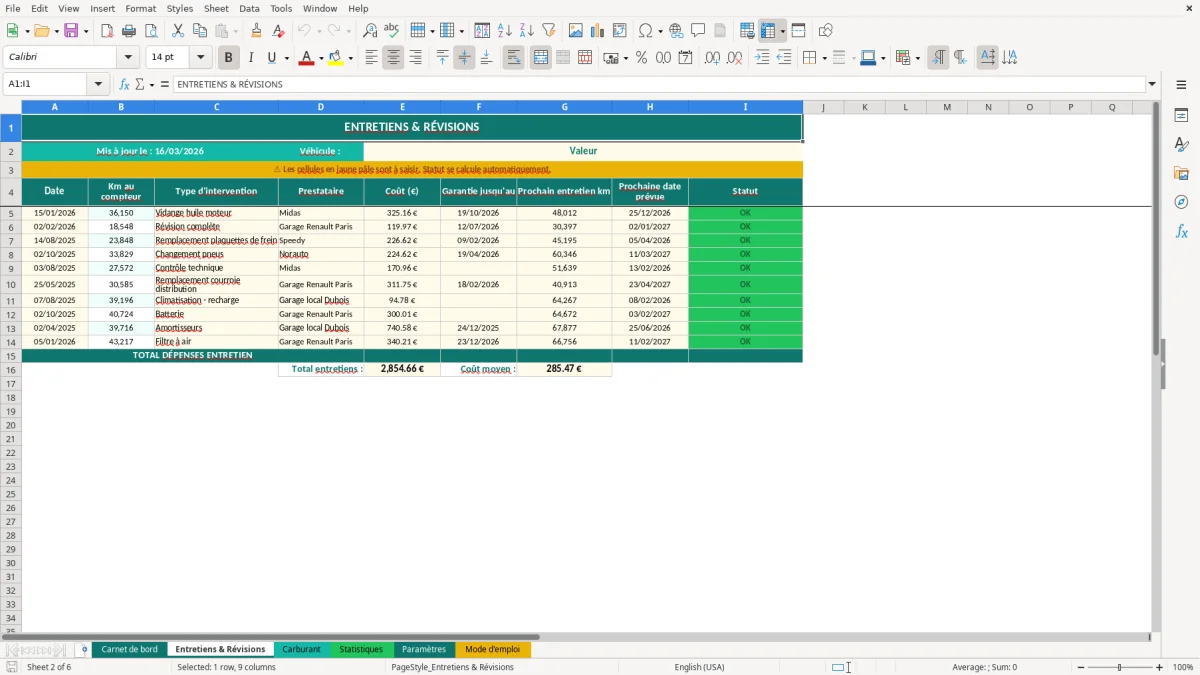This screenshot has height=675, width=1200.
Task: Toggle Bold formatting off
Action: [229, 58]
